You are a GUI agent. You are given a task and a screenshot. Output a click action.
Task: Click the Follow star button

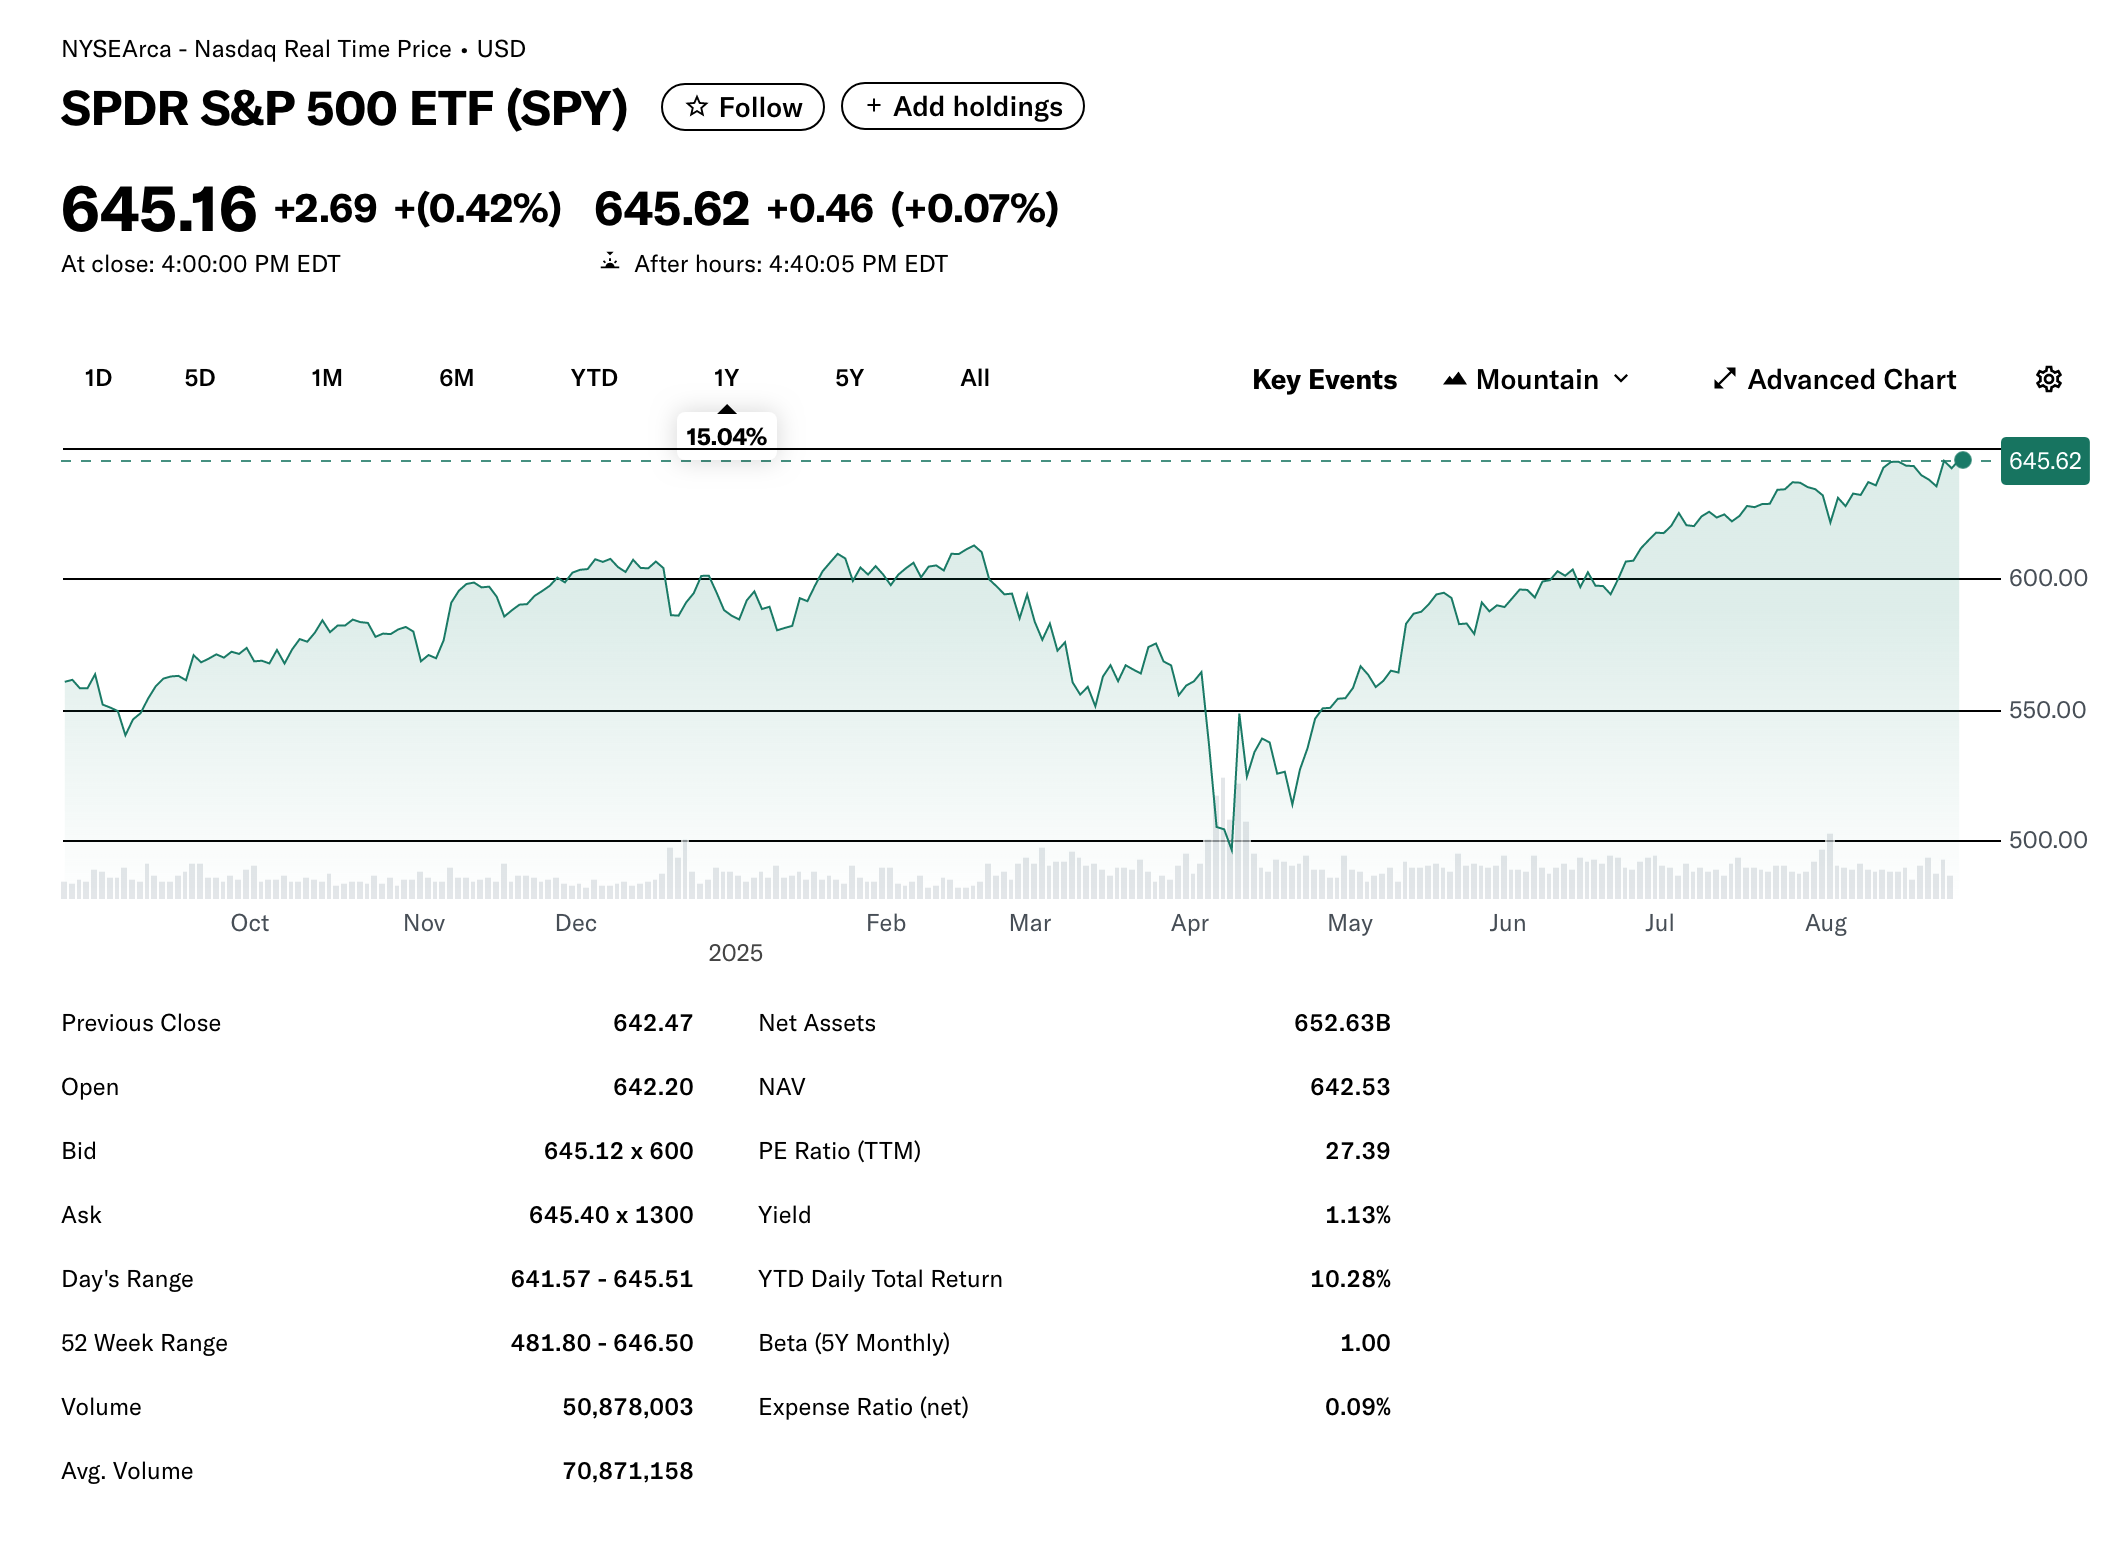point(743,107)
